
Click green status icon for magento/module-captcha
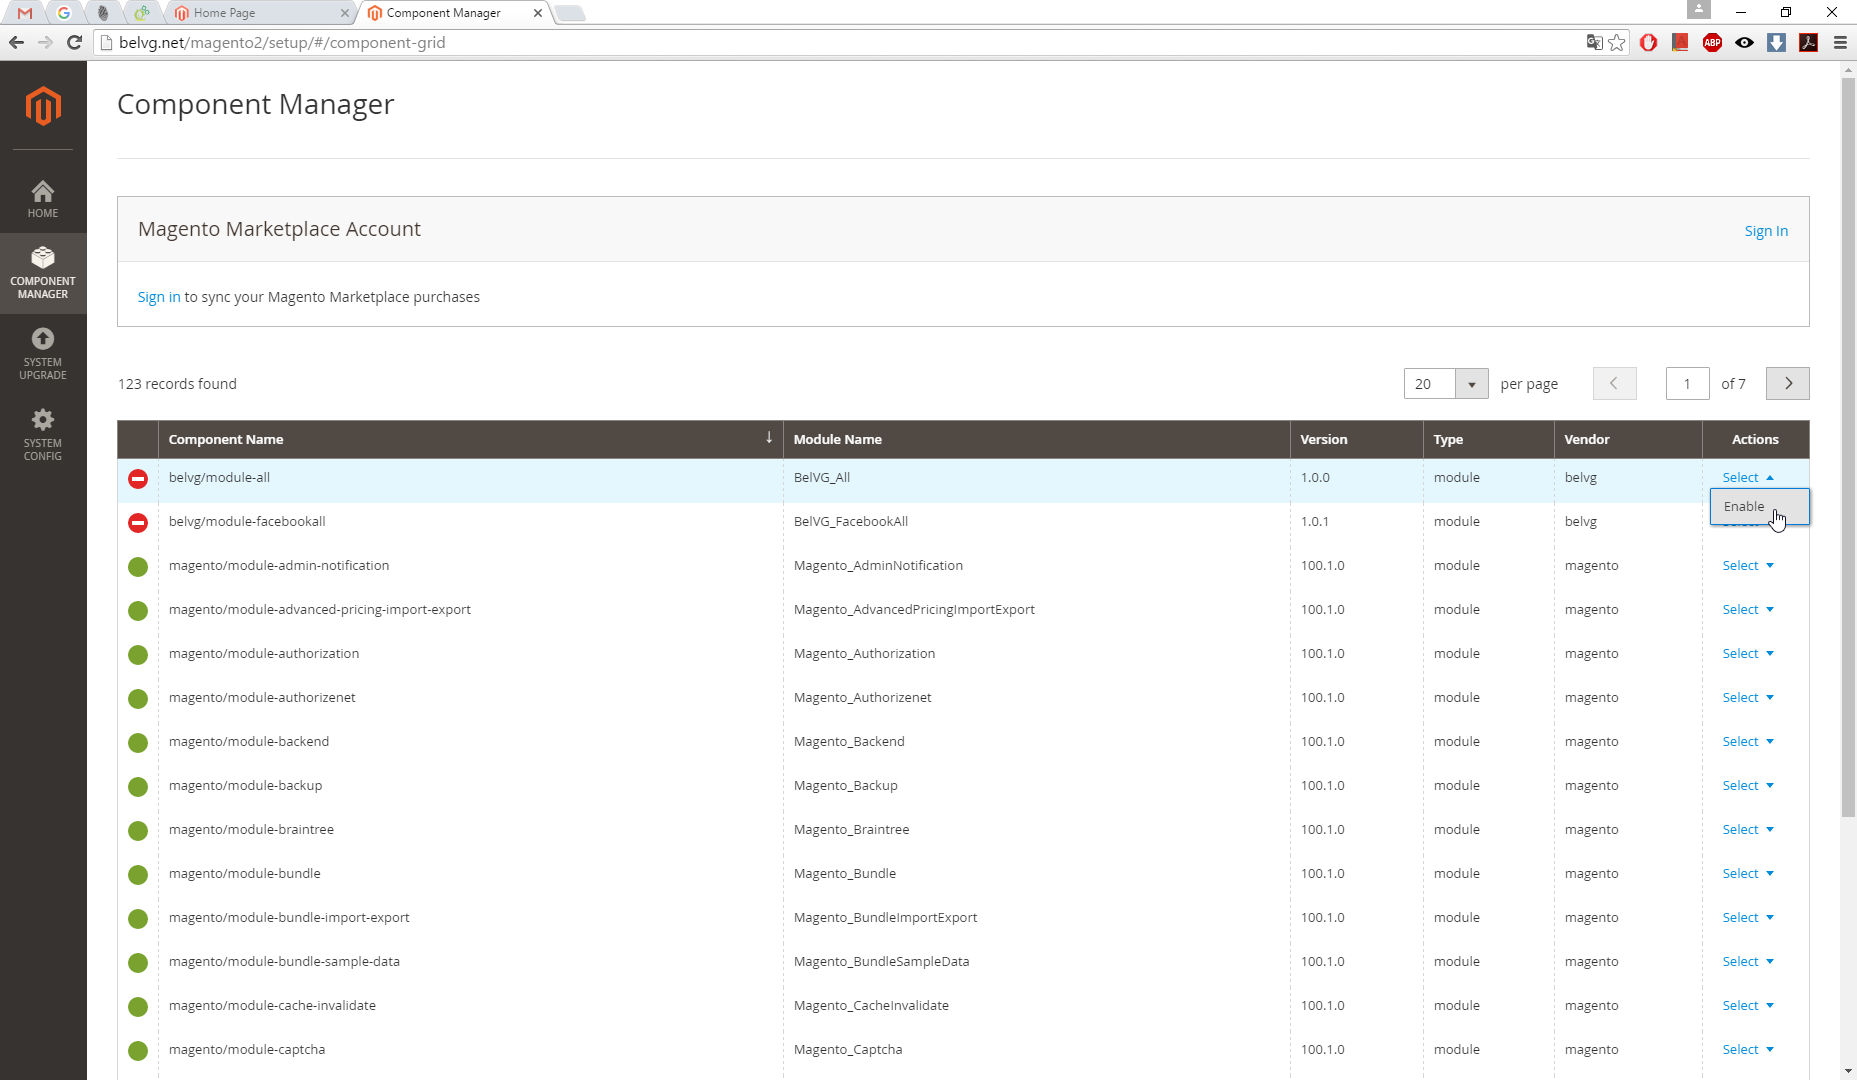pos(138,1051)
